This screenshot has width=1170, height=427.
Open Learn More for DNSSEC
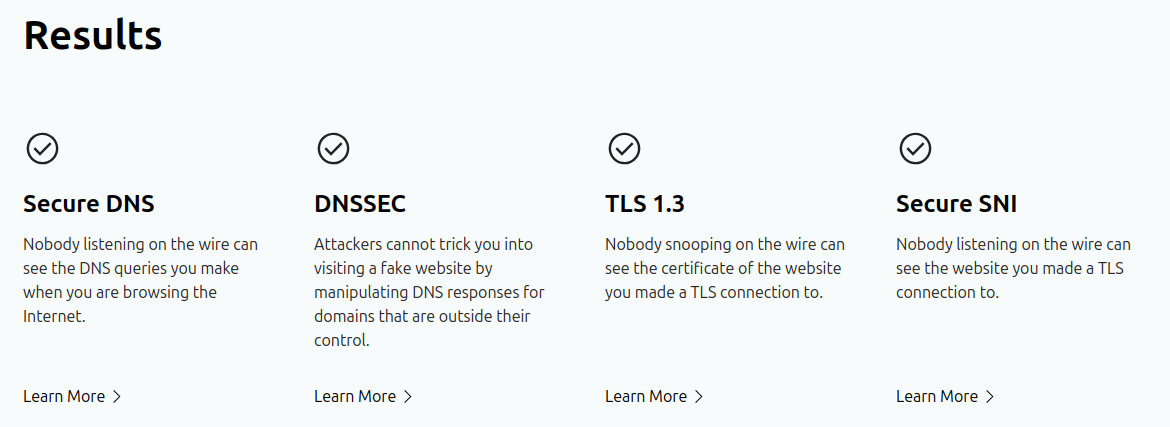click(355, 397)
